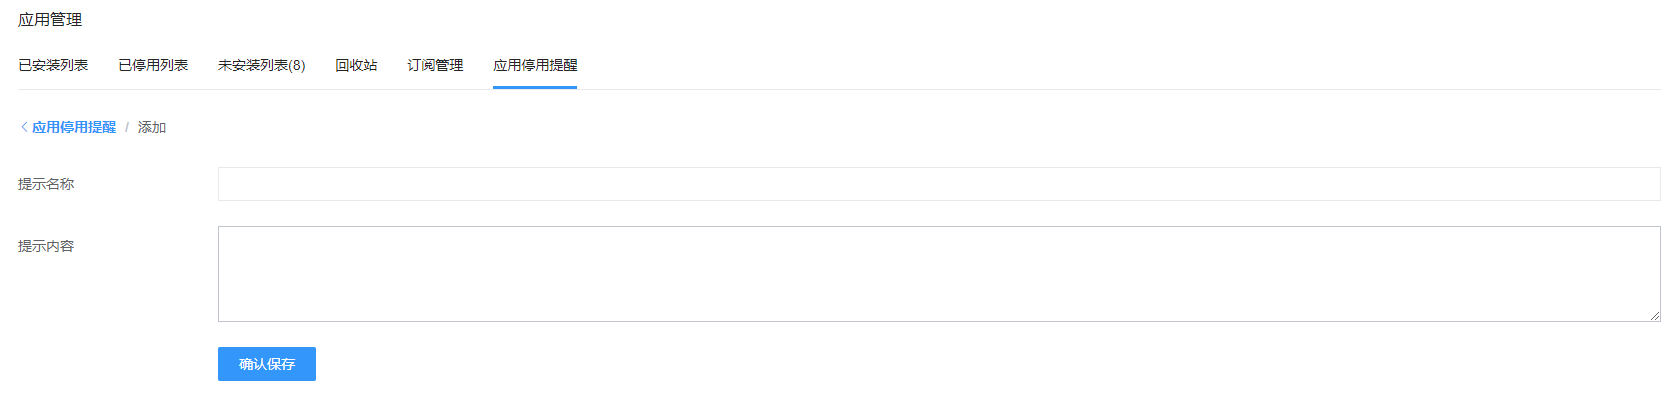Click the 添加 breadcrumb text

tap(152, 127)
